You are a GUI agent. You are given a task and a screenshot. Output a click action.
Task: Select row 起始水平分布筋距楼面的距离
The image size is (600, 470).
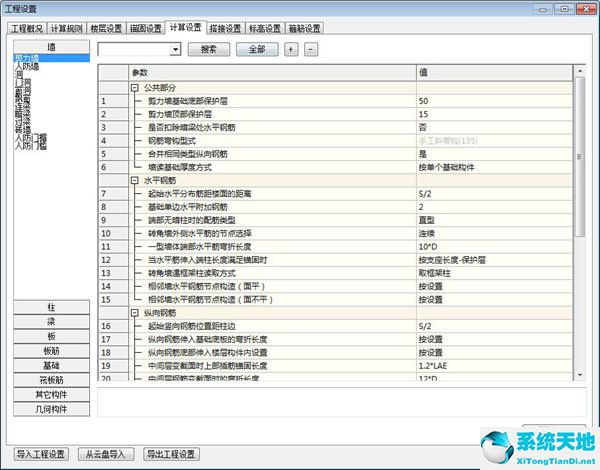click(x=335, y=194)
